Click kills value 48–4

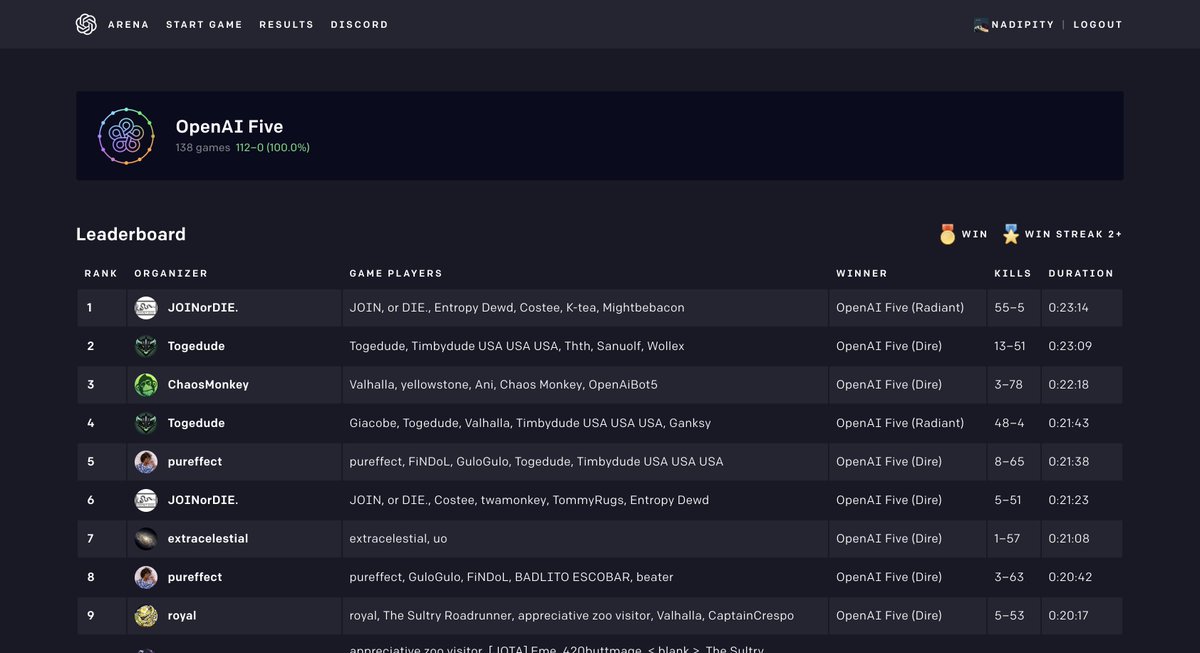(x=1009, y=423)
